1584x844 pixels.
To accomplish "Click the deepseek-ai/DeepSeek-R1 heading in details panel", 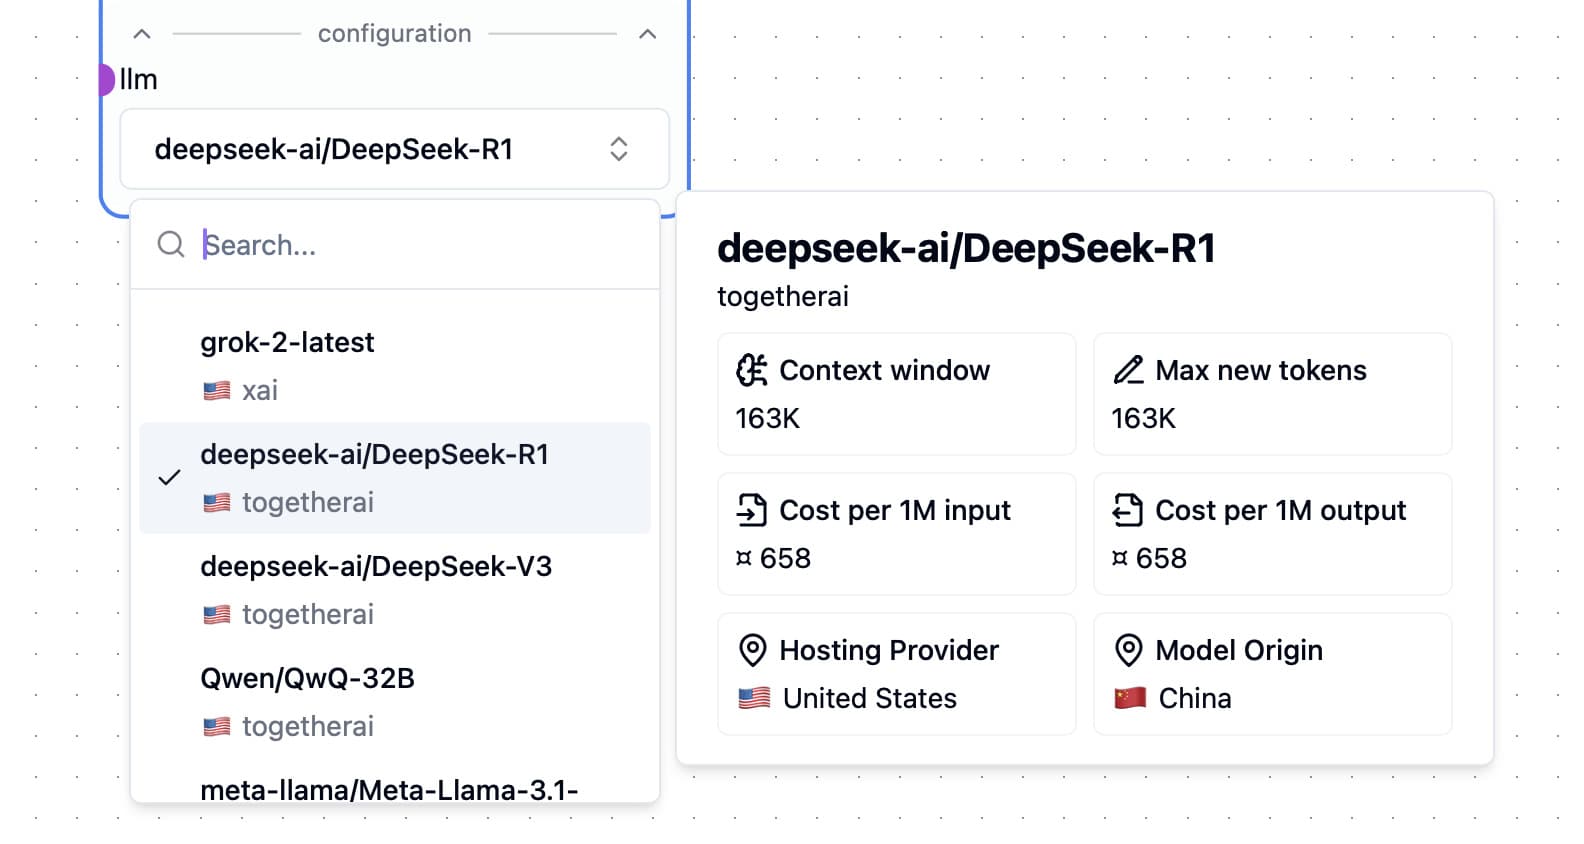I will tap(966, 248).
